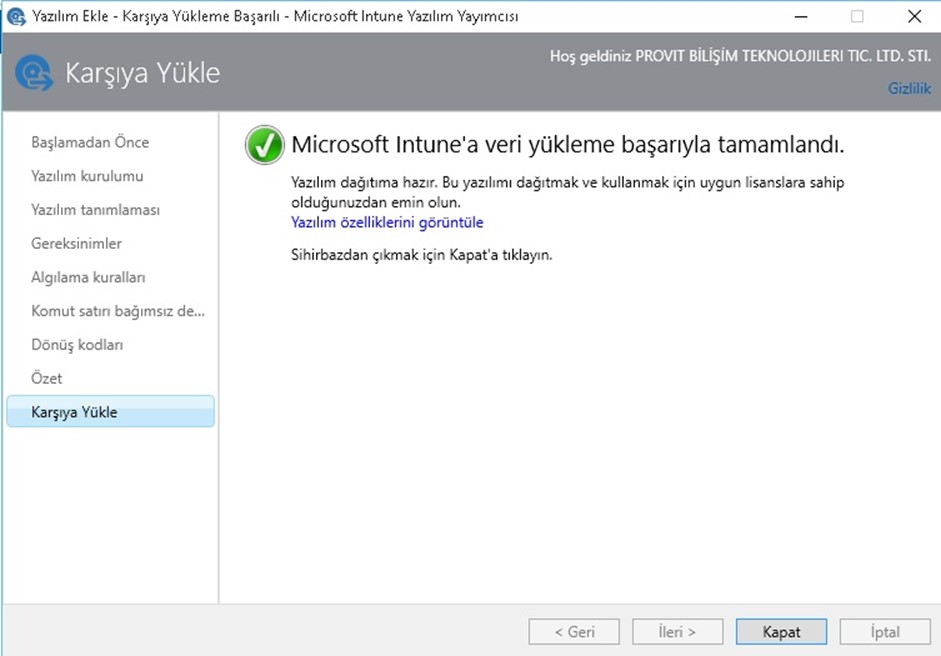Click Kapat to exit the wizard
This screenshot has height=656, width=941.
tap(781, 632)
